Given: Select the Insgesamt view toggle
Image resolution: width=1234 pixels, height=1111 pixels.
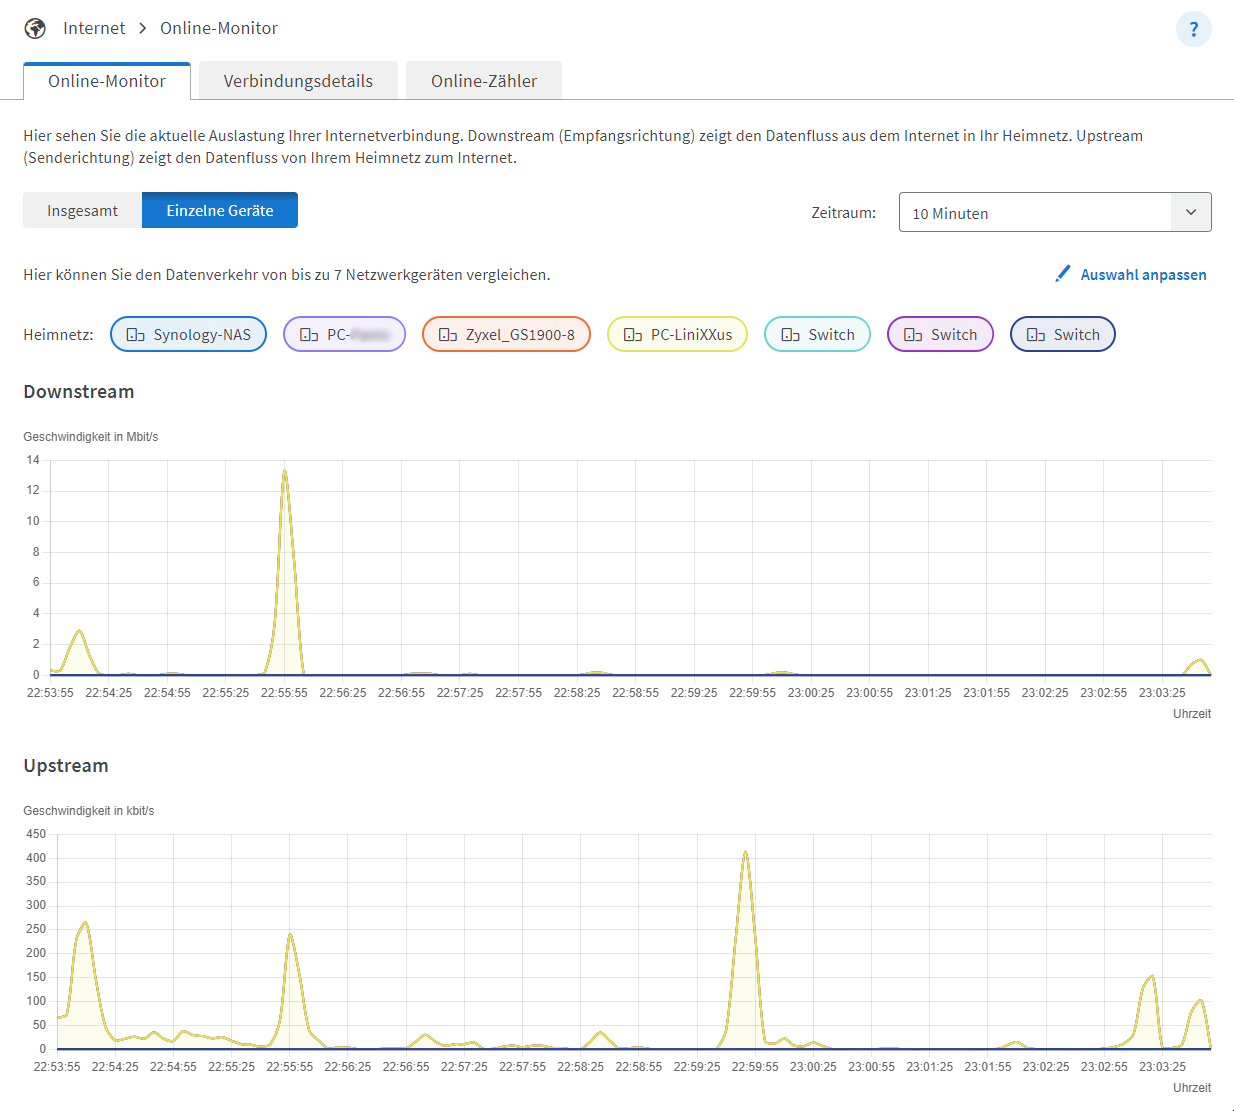Looking at the screenshot, I should [82, 210].
